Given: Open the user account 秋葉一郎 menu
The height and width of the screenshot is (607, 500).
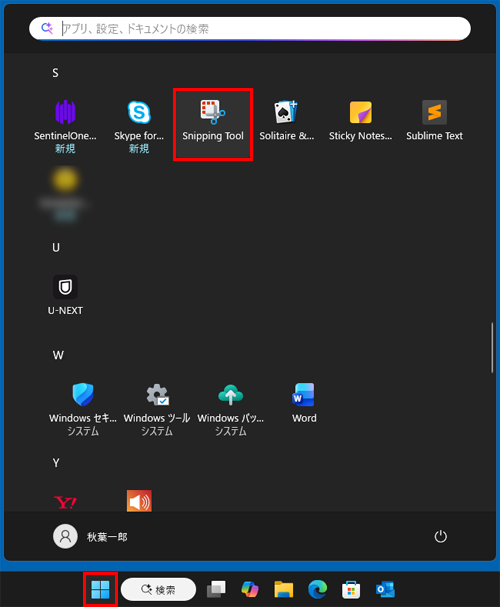Looking at the screenshot, I should click(90, 537).
